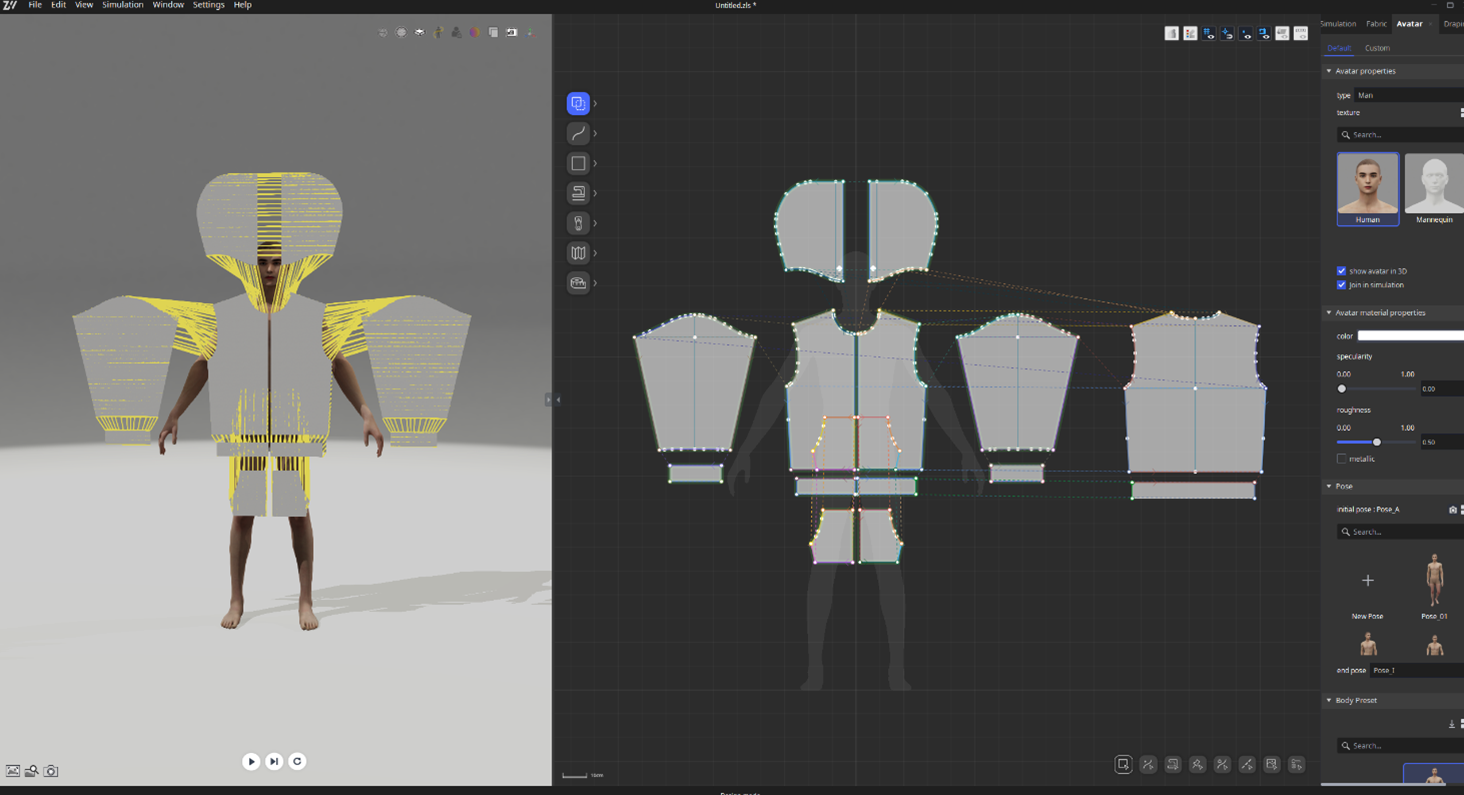
Task: Open the Window menu
Action: [168, 5]
